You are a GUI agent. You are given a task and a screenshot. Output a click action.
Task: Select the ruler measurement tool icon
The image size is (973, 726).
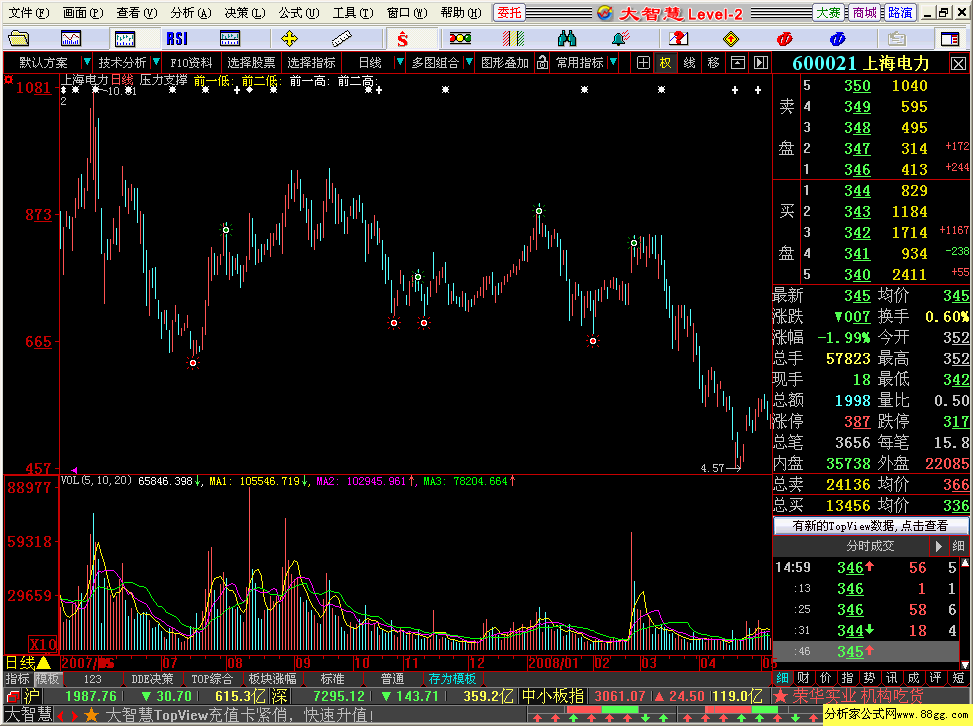click(342, 39)
